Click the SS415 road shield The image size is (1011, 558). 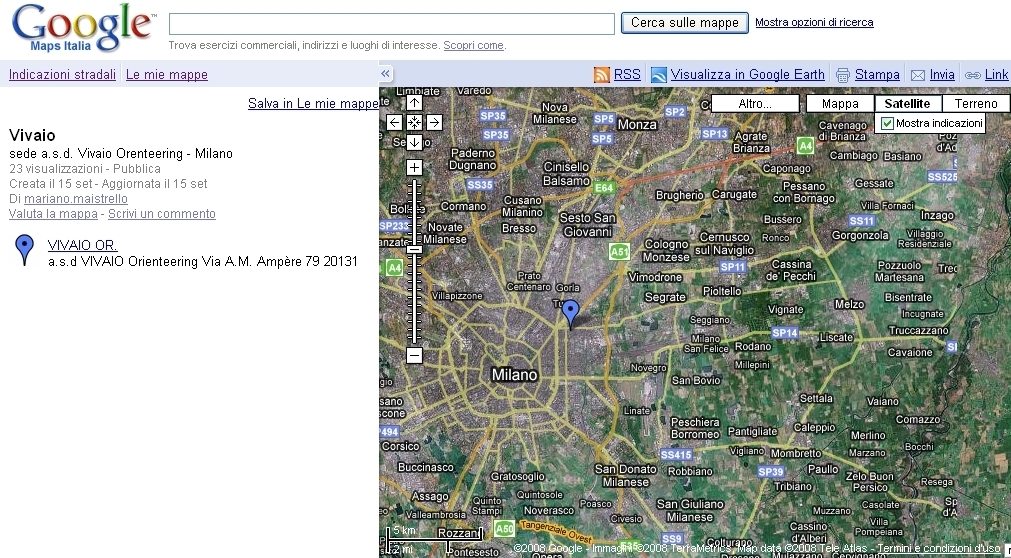676,455
